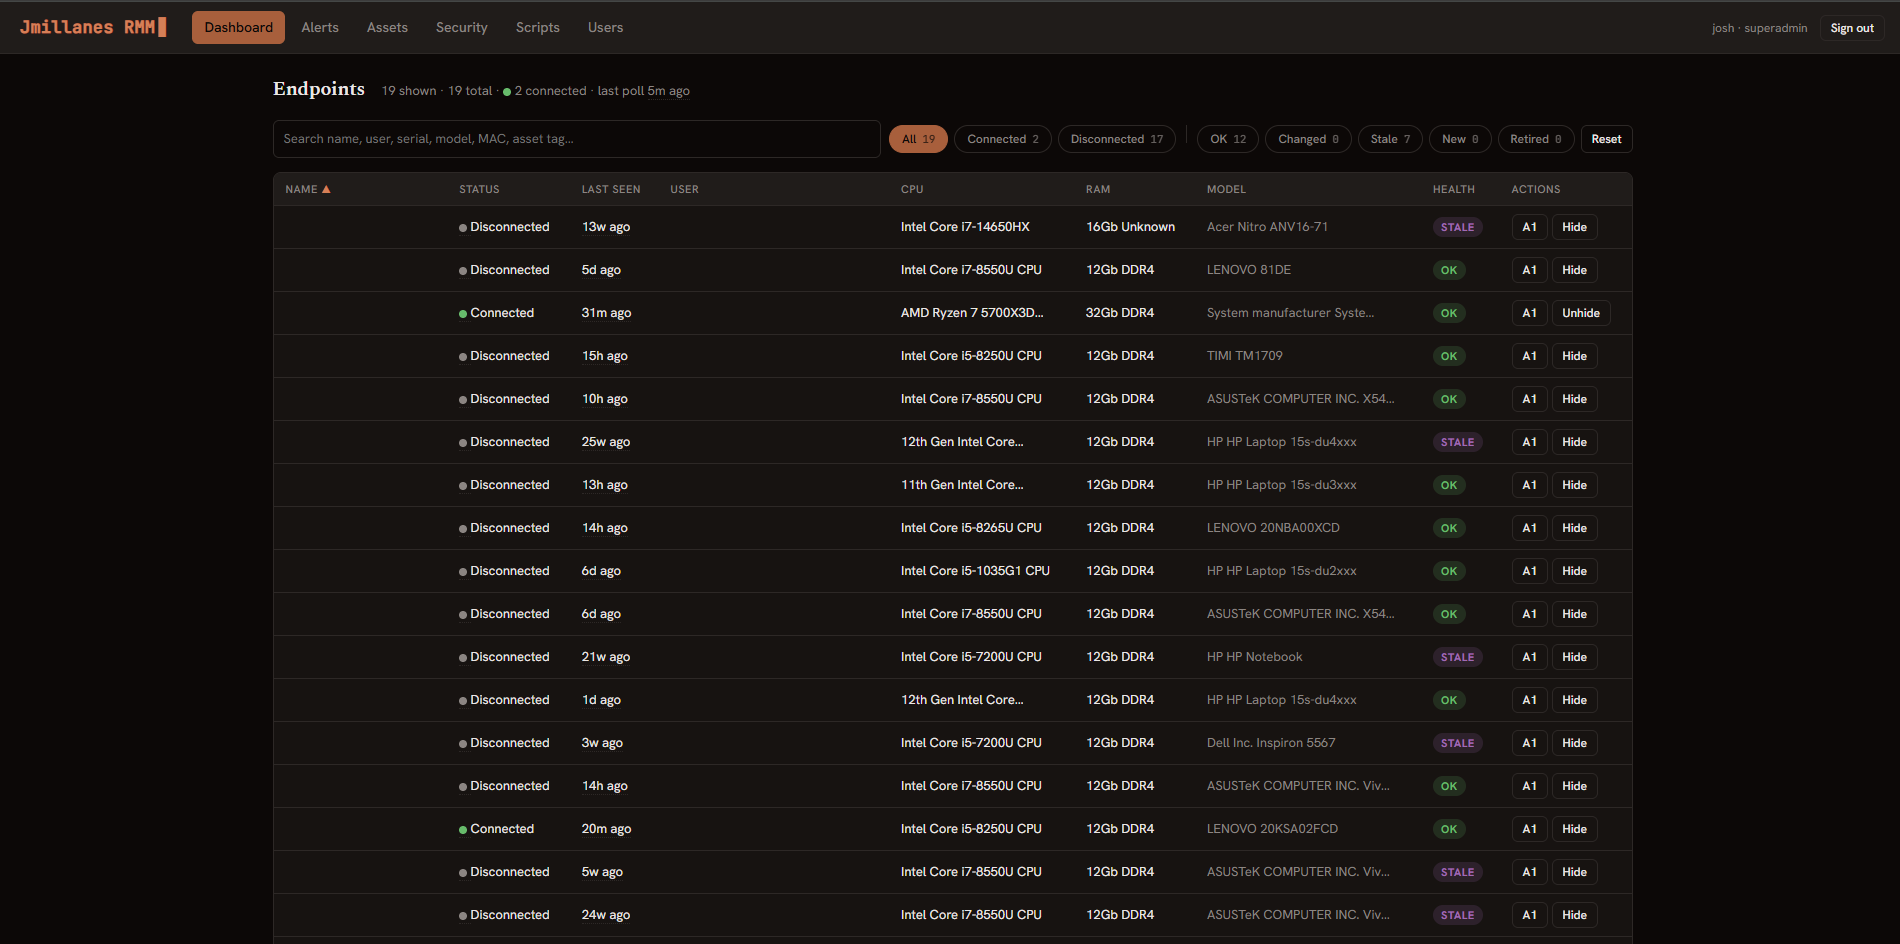The image size is (1900, 944).
Task: Click A1 on the AMD Ryzen row
Action: (x=1529, y=313)
